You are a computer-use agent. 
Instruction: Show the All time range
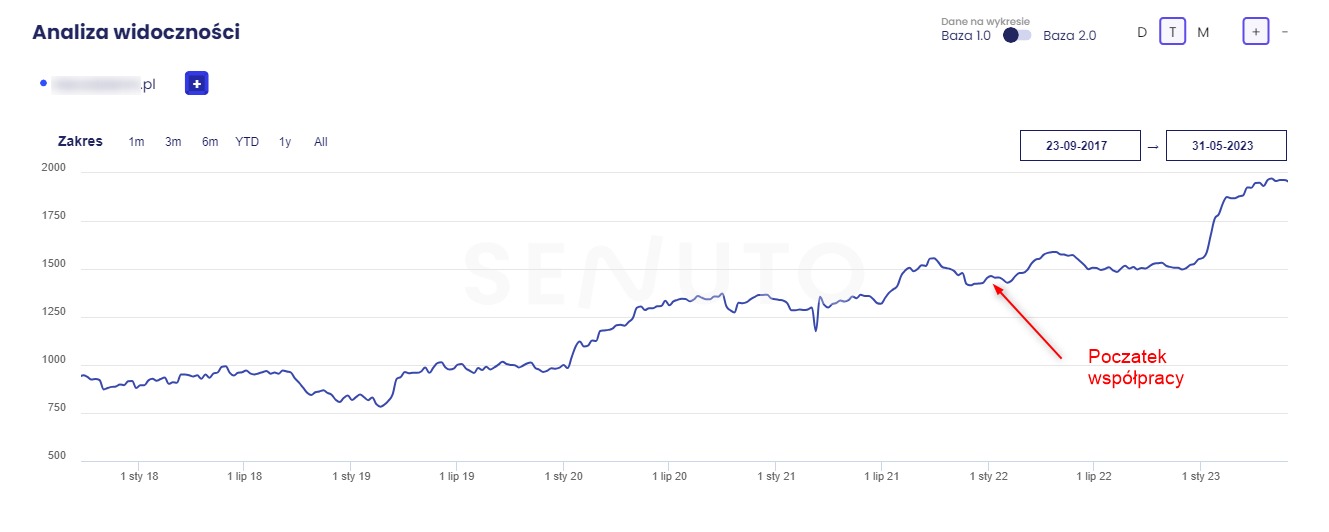click(321, 142)
